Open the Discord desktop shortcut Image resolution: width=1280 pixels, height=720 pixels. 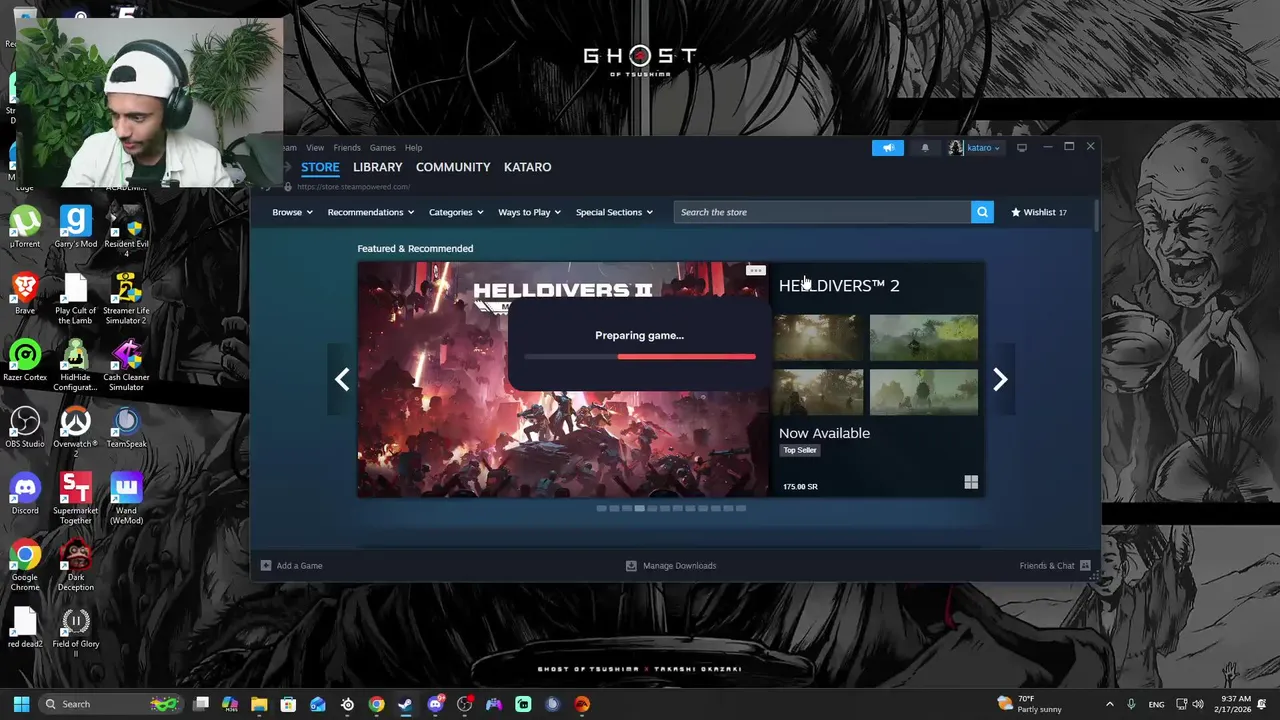click(x=25, y=494)
